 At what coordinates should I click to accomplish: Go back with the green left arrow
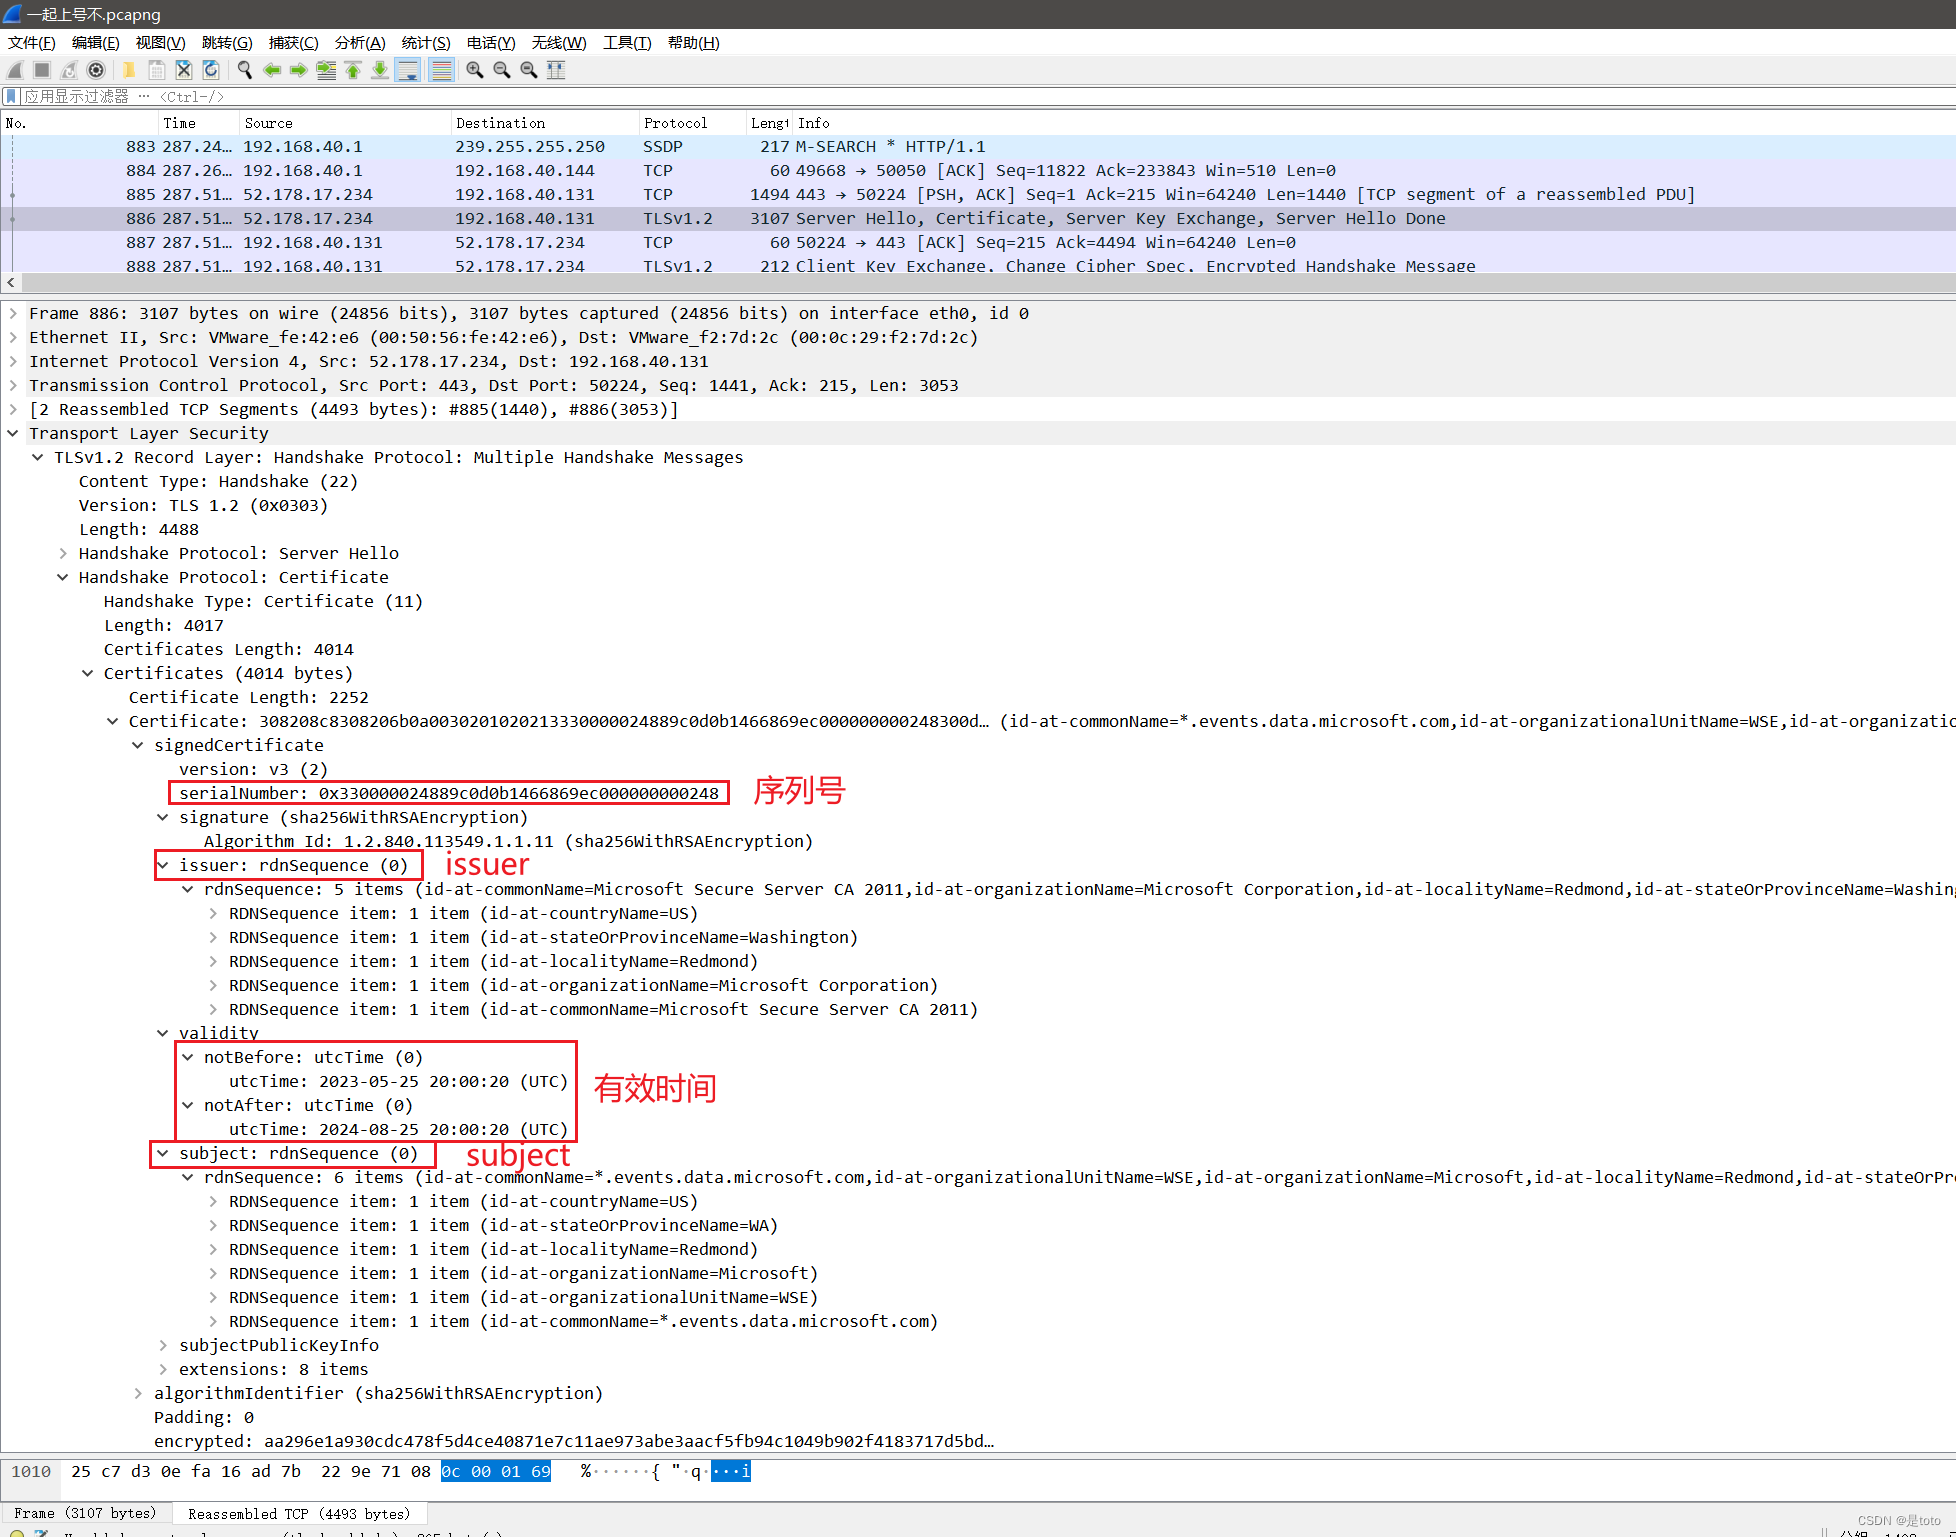[272, 70]
